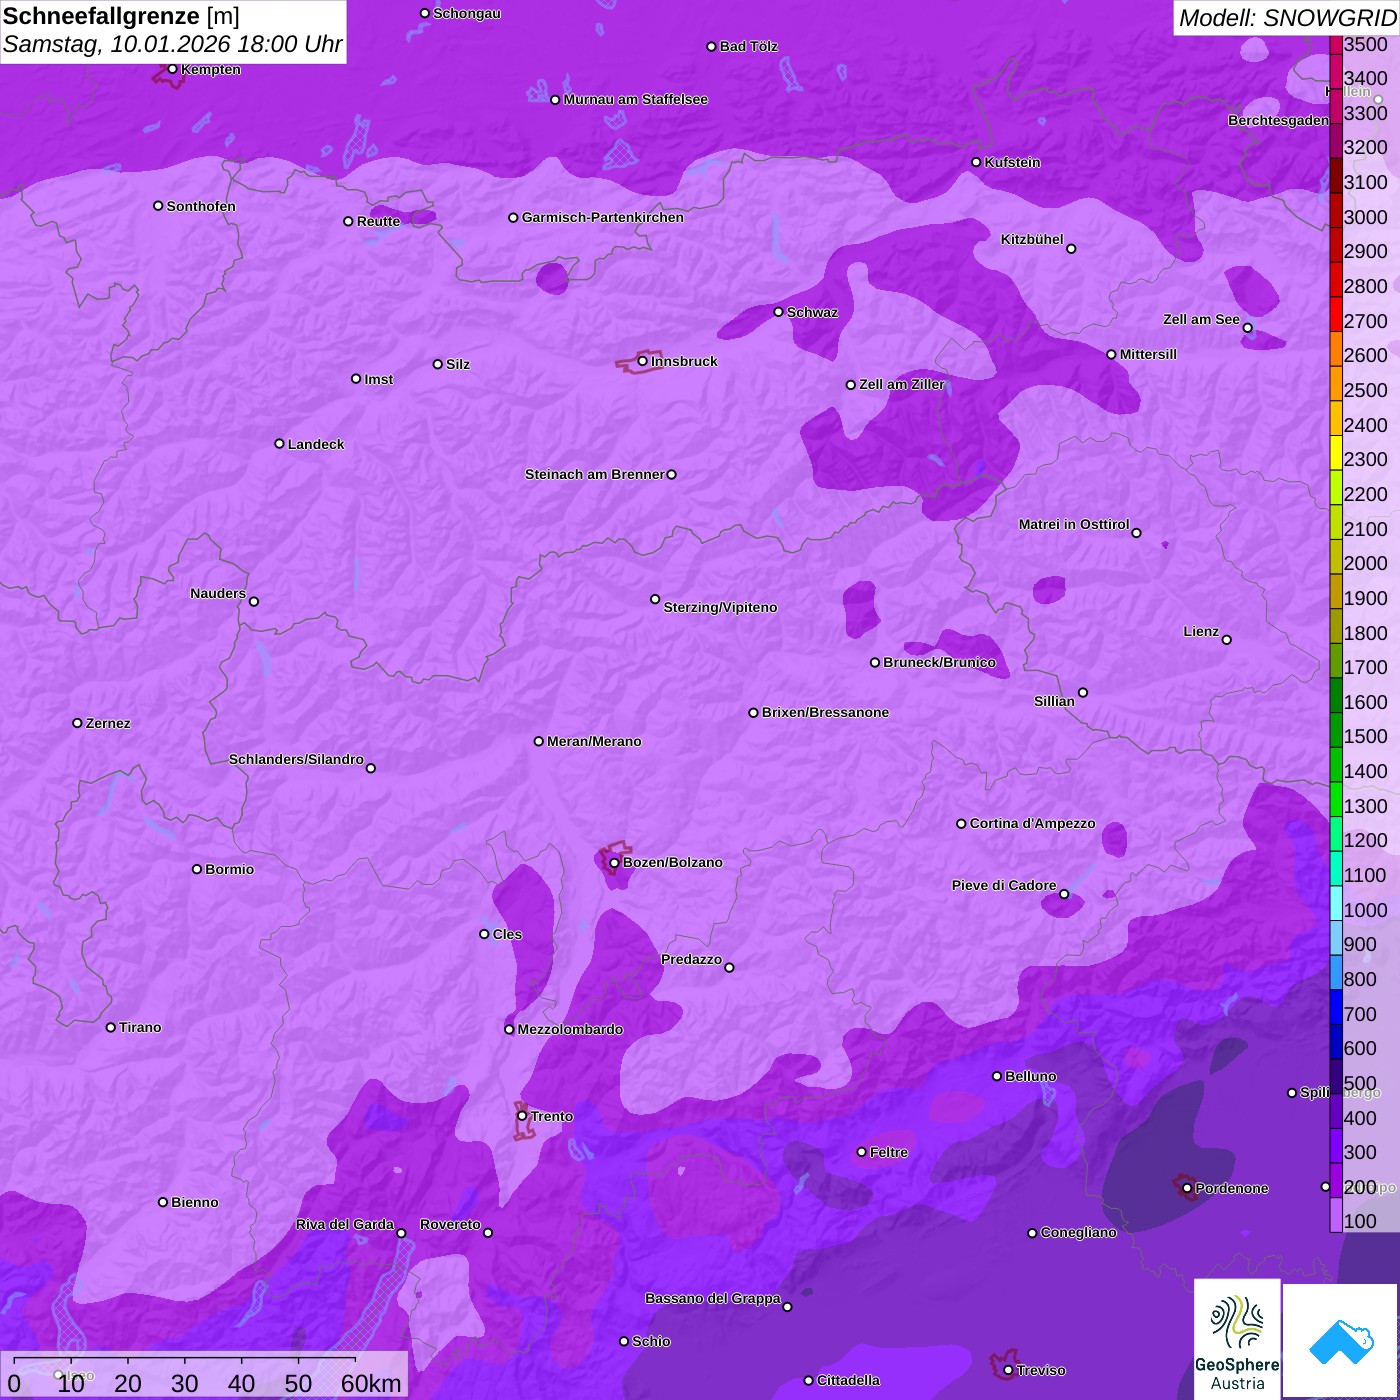This screenshot has width=1400, height=1400.
Task: Select the Pordenone city marker dot
Action: tap(1187, 1189)
